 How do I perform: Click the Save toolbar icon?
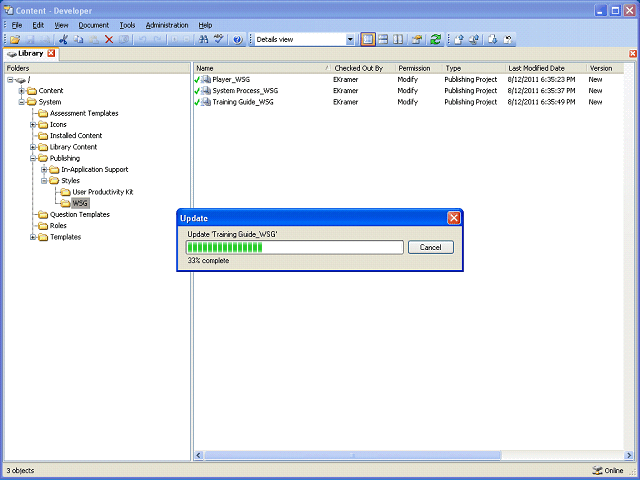tap(30, 40)
